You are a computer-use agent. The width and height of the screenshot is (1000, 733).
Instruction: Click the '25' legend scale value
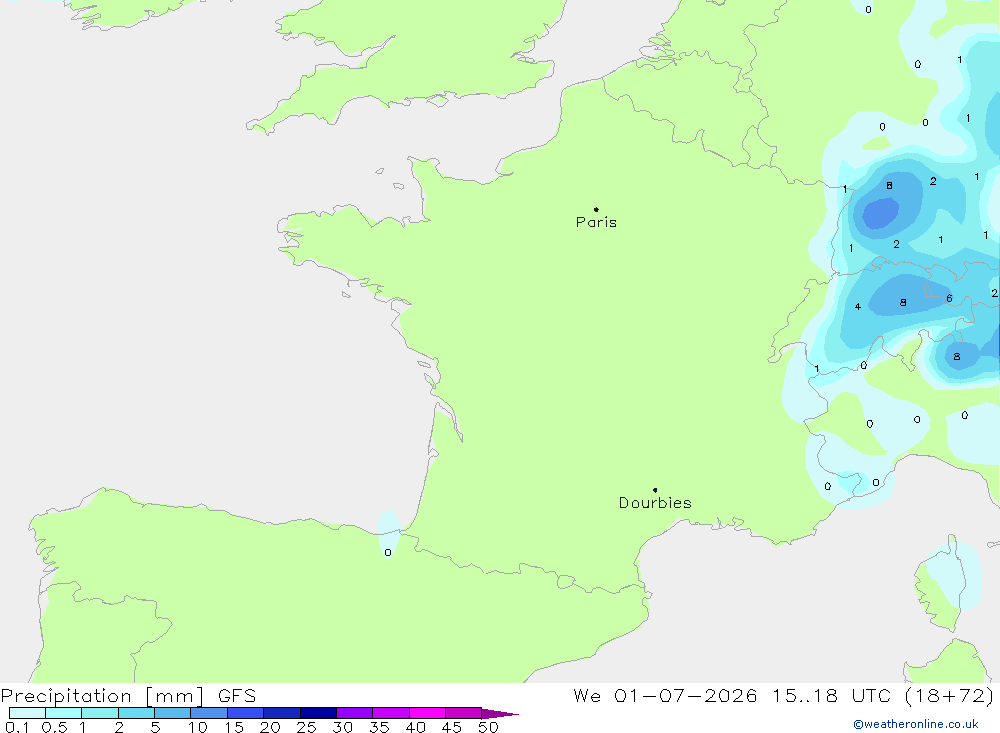click(x=306, y=727)
